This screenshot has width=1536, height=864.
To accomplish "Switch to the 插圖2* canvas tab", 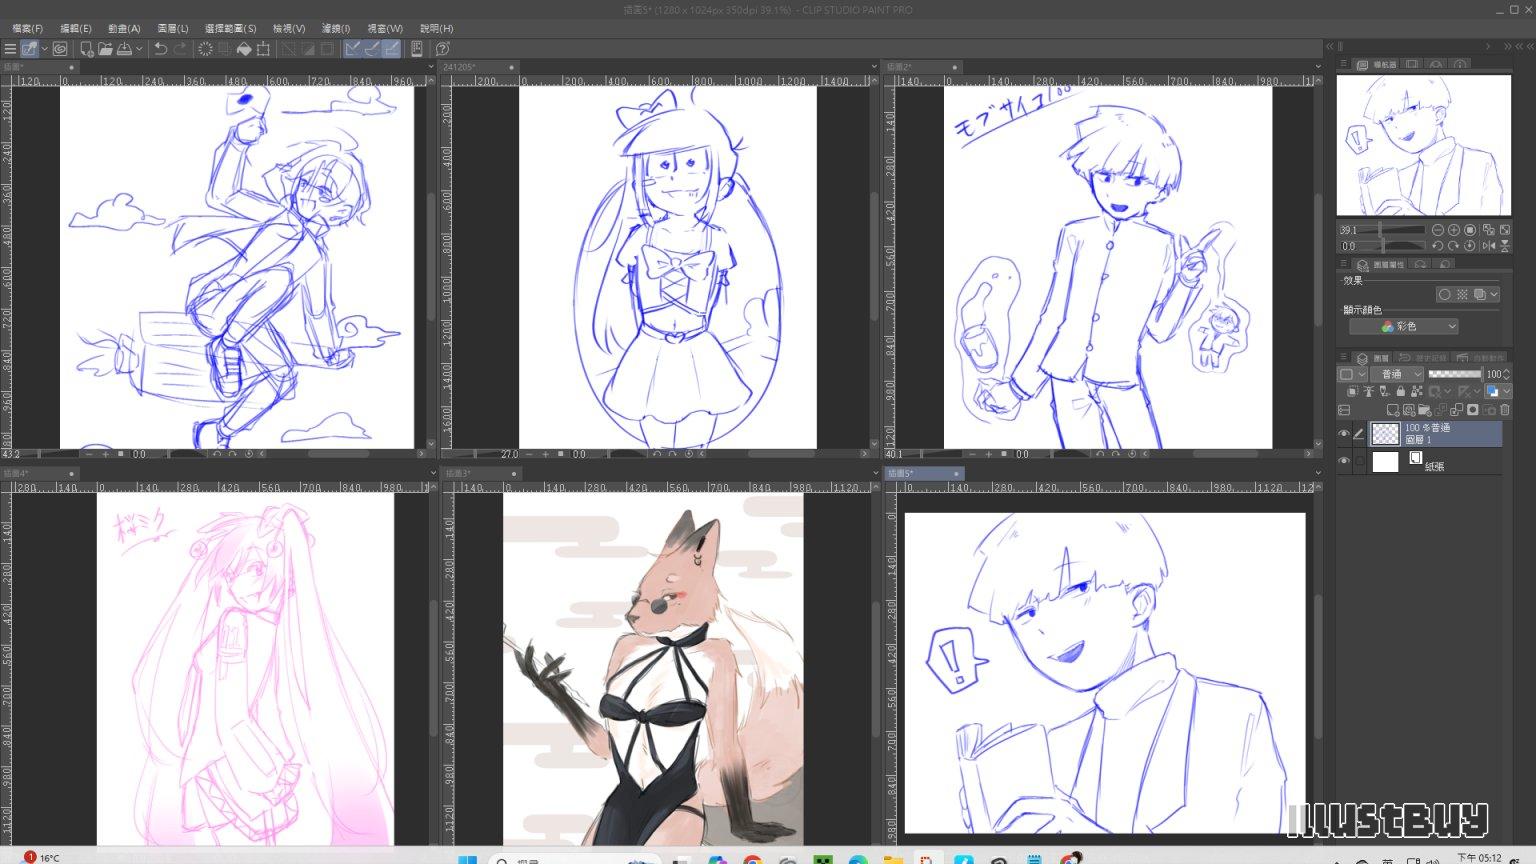I will click(x=923, y=67).
